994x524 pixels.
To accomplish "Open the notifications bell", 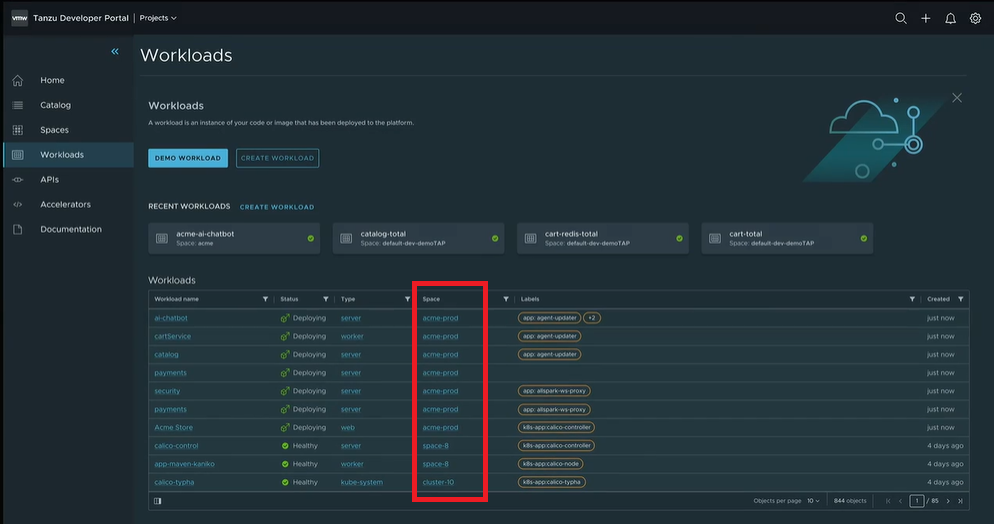I will coord(950,18).
